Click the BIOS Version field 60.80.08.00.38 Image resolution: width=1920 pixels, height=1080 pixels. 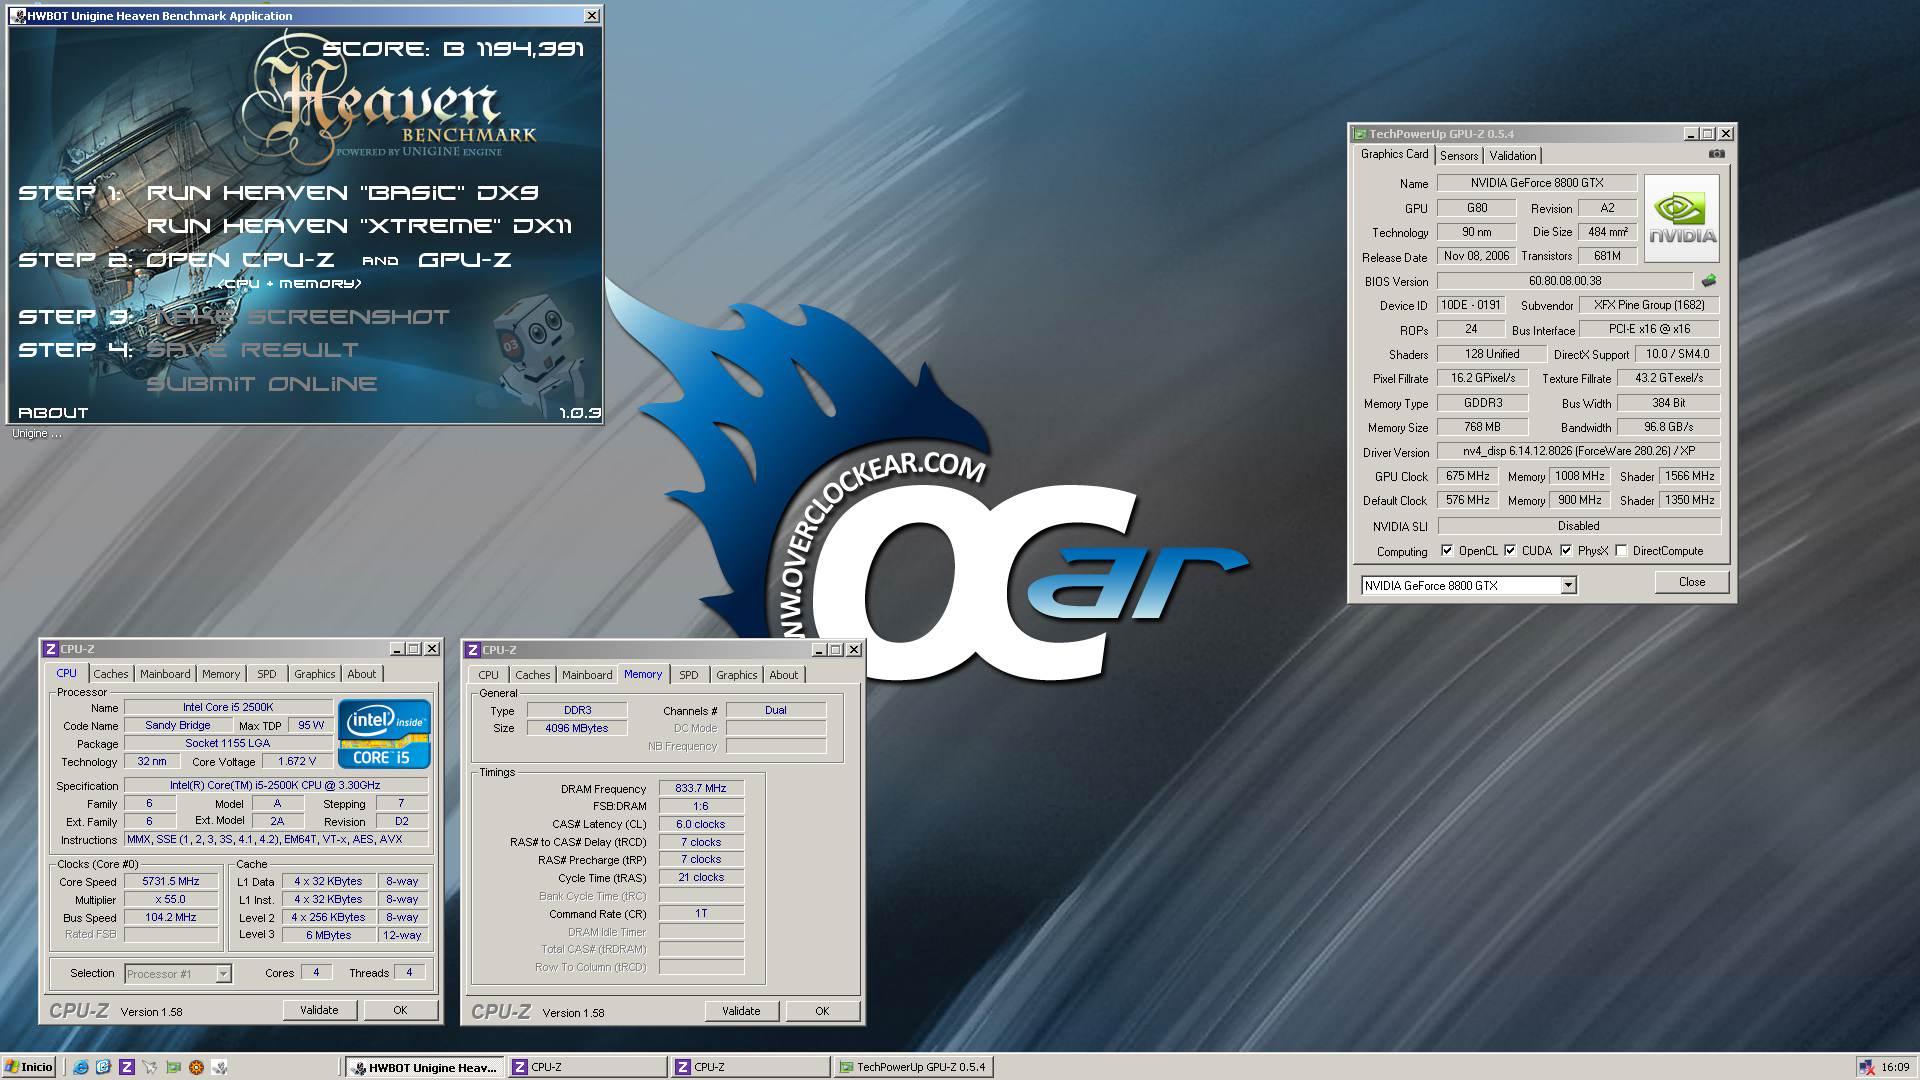tap(1565, 281)
